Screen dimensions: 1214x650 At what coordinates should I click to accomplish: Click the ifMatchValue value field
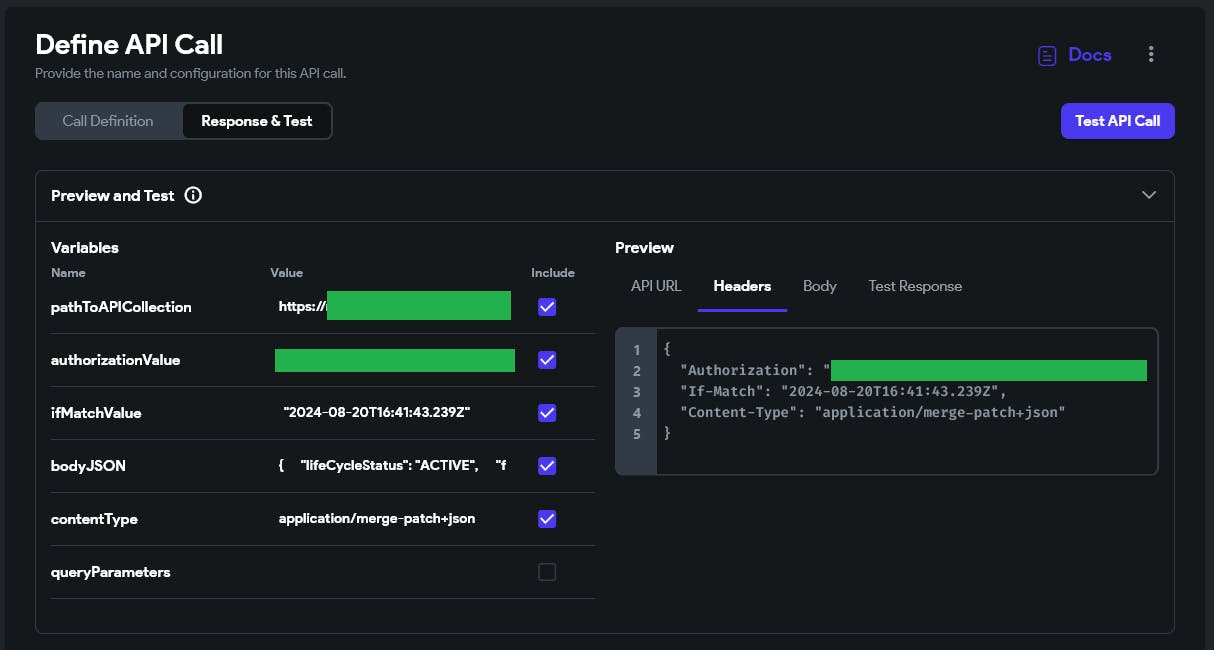[x=377, y=413]
